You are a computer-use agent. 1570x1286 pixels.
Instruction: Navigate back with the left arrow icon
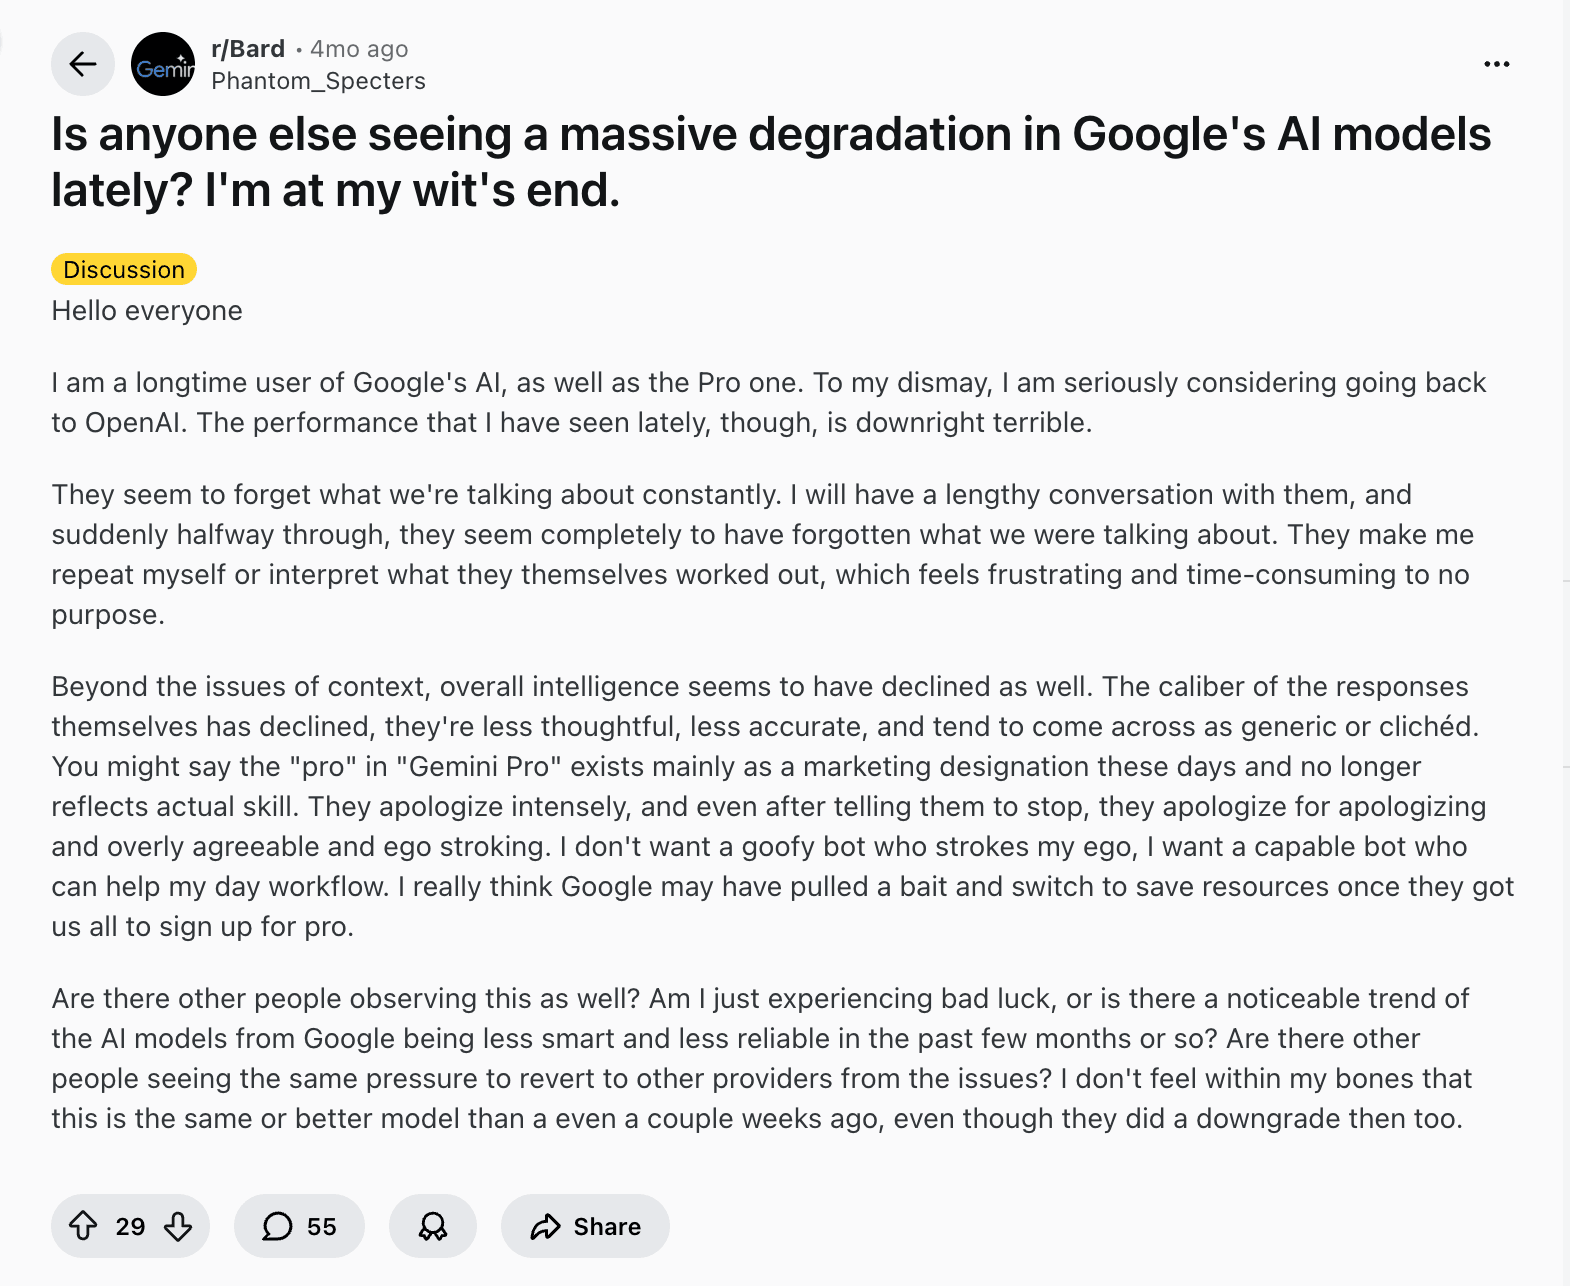pos(82,63)
